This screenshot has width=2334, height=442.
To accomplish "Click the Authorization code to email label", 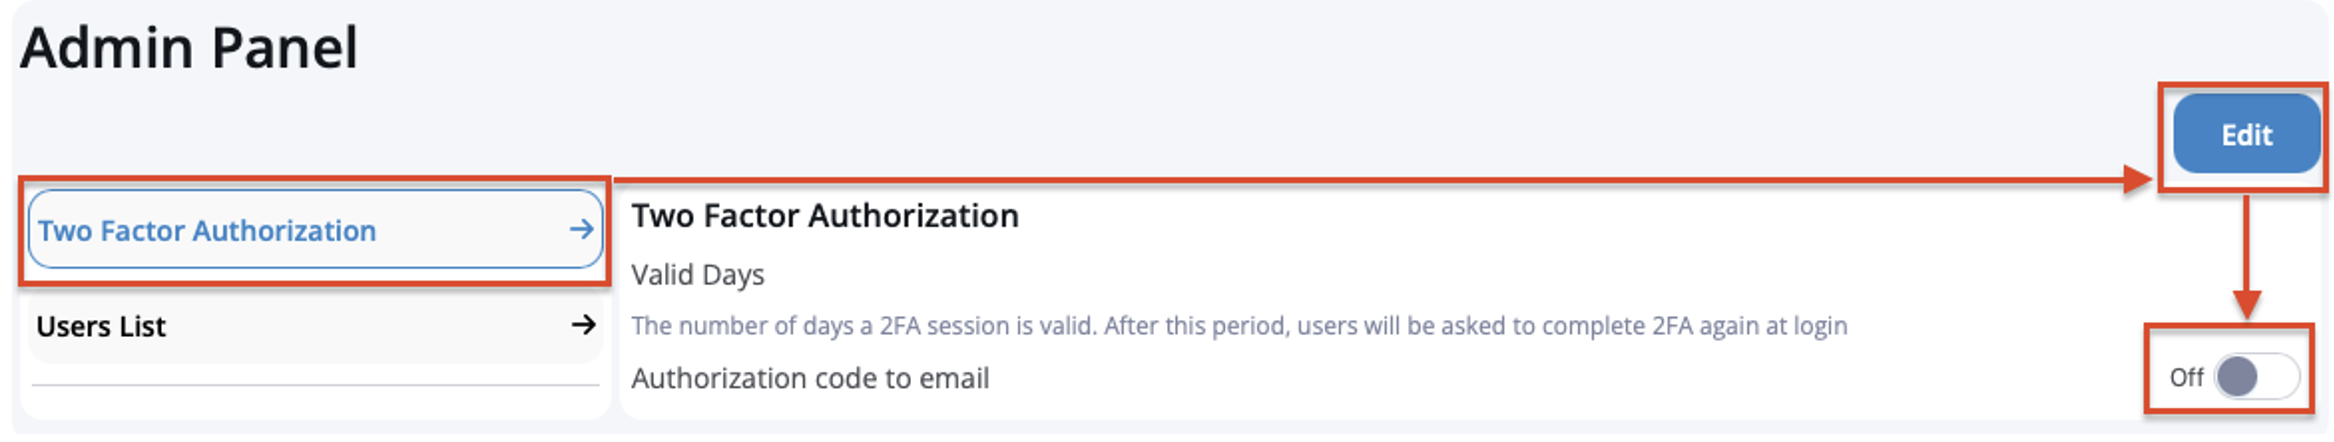I will click(x=810, y=379).
